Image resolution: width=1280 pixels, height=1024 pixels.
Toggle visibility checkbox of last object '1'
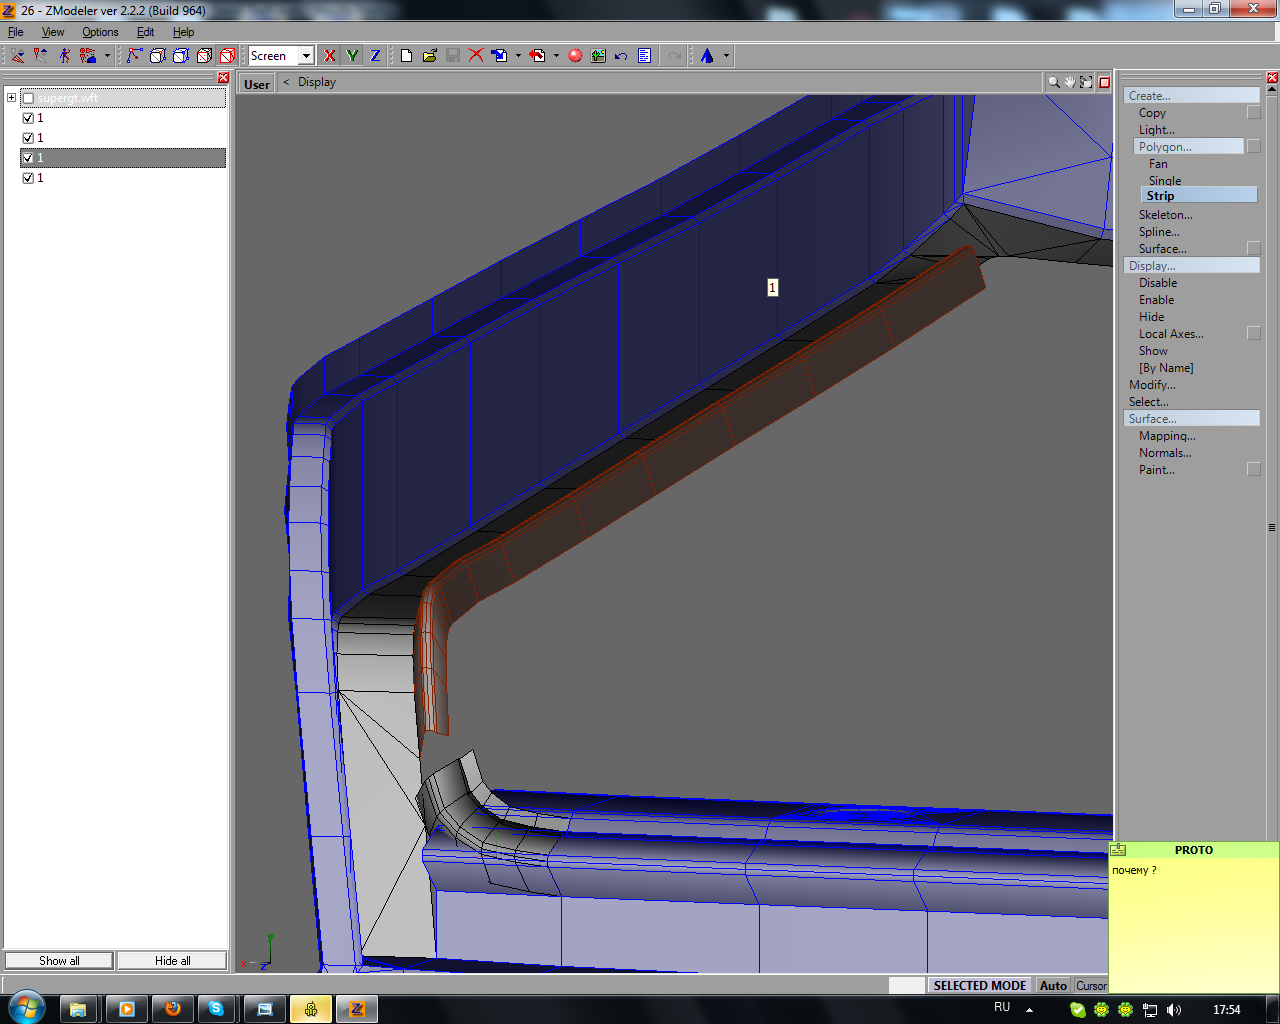28,178
